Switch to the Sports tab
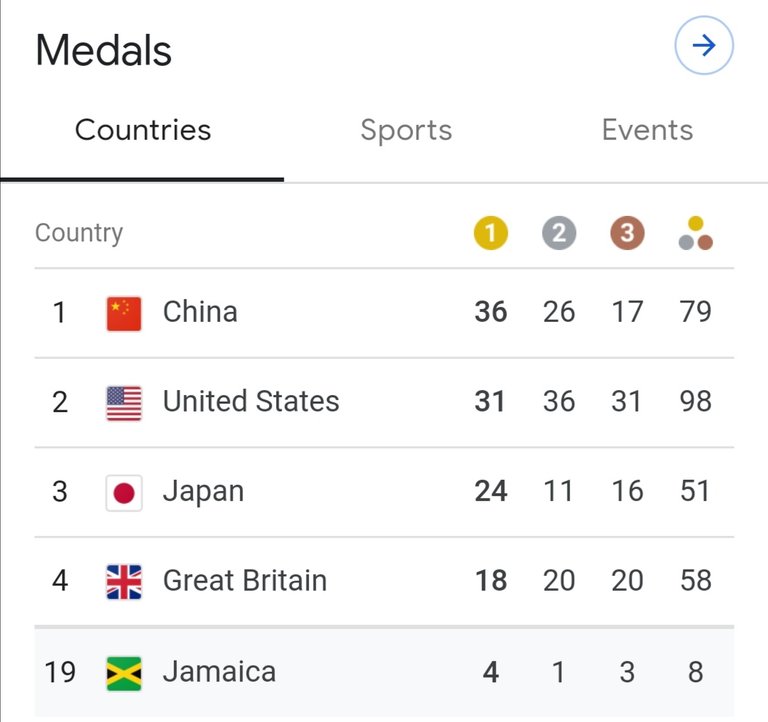768x722 pixels. (x=406, y=131)
